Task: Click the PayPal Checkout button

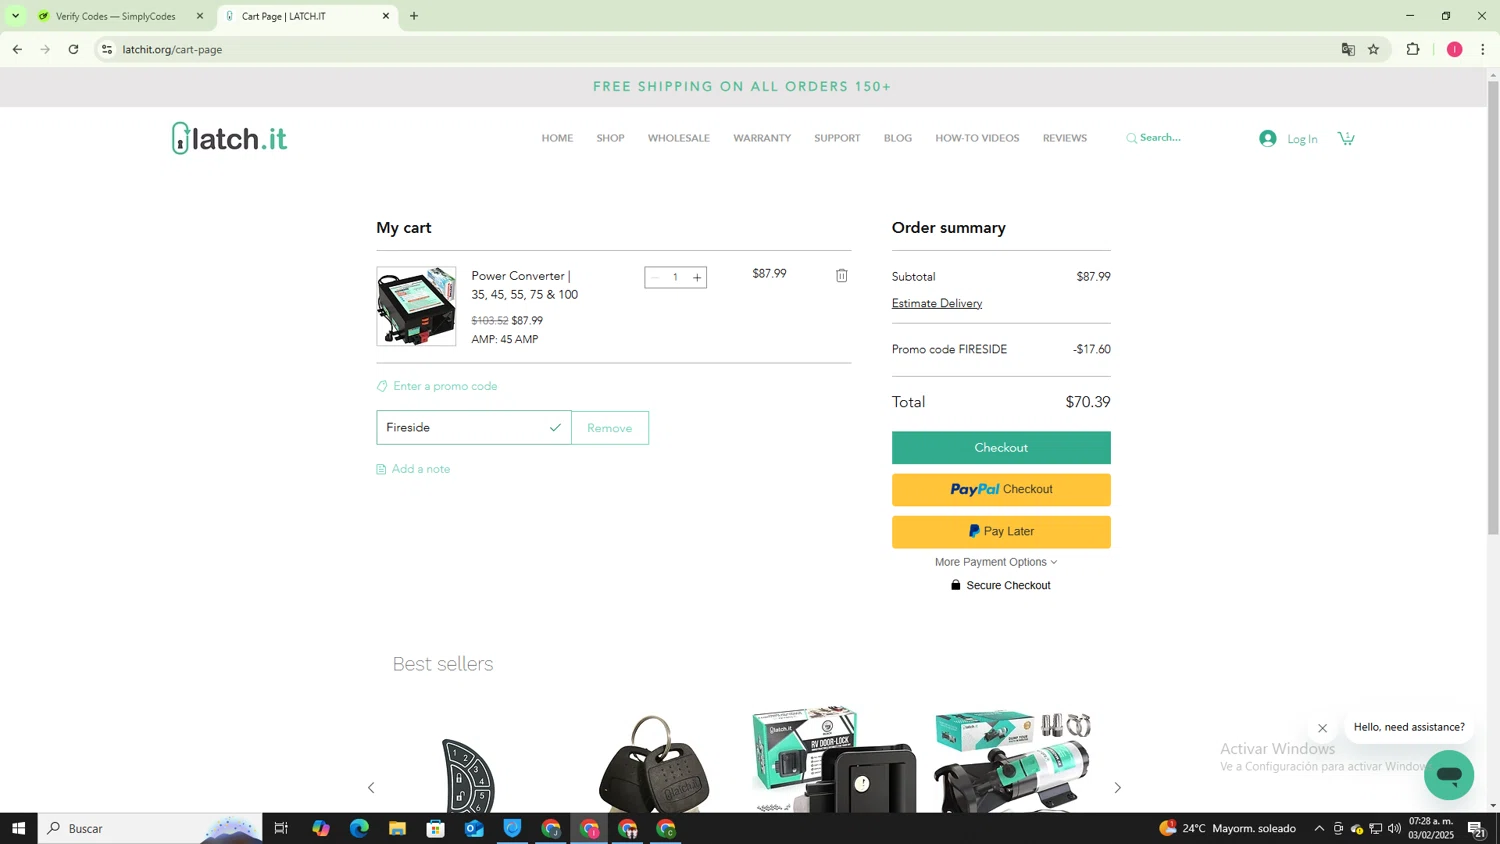Action: tap(1001, 490)
